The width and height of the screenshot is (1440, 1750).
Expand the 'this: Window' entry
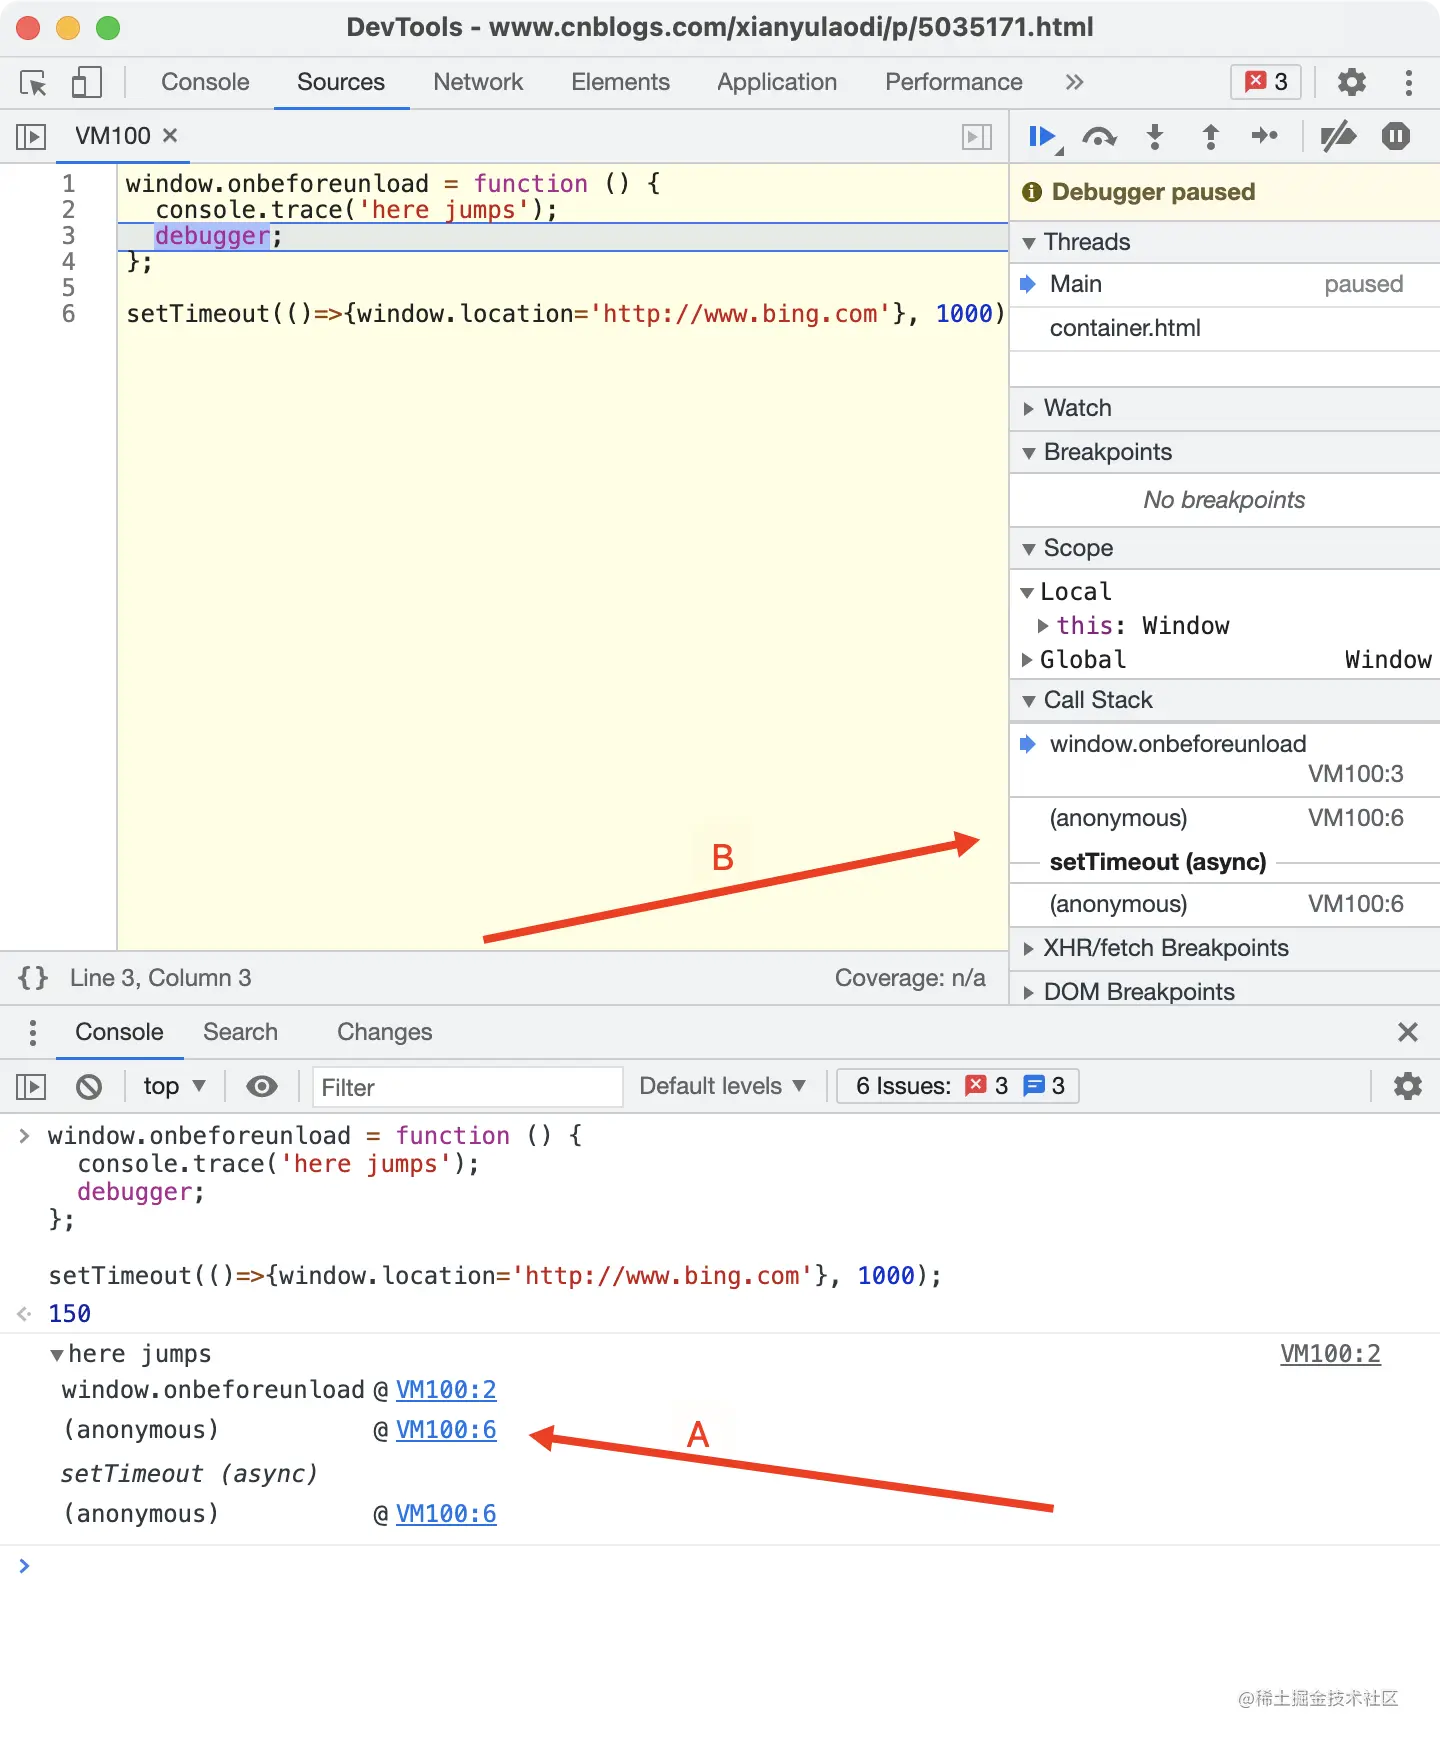[1043, 626]
